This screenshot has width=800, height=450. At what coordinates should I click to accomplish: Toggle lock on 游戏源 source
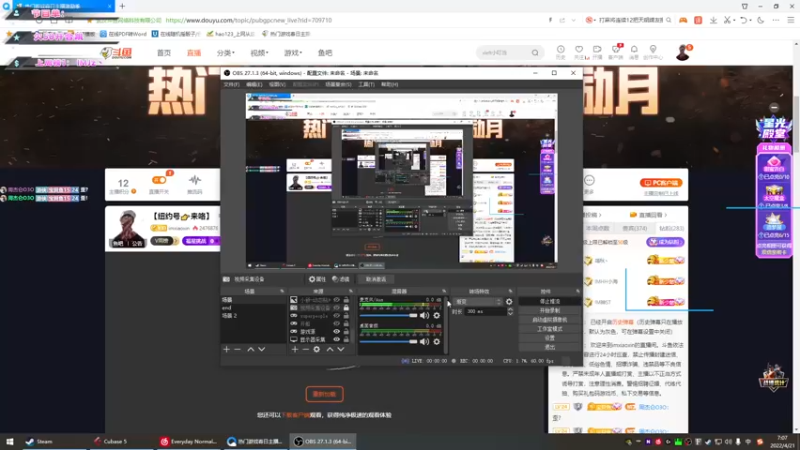pos(346,332)
